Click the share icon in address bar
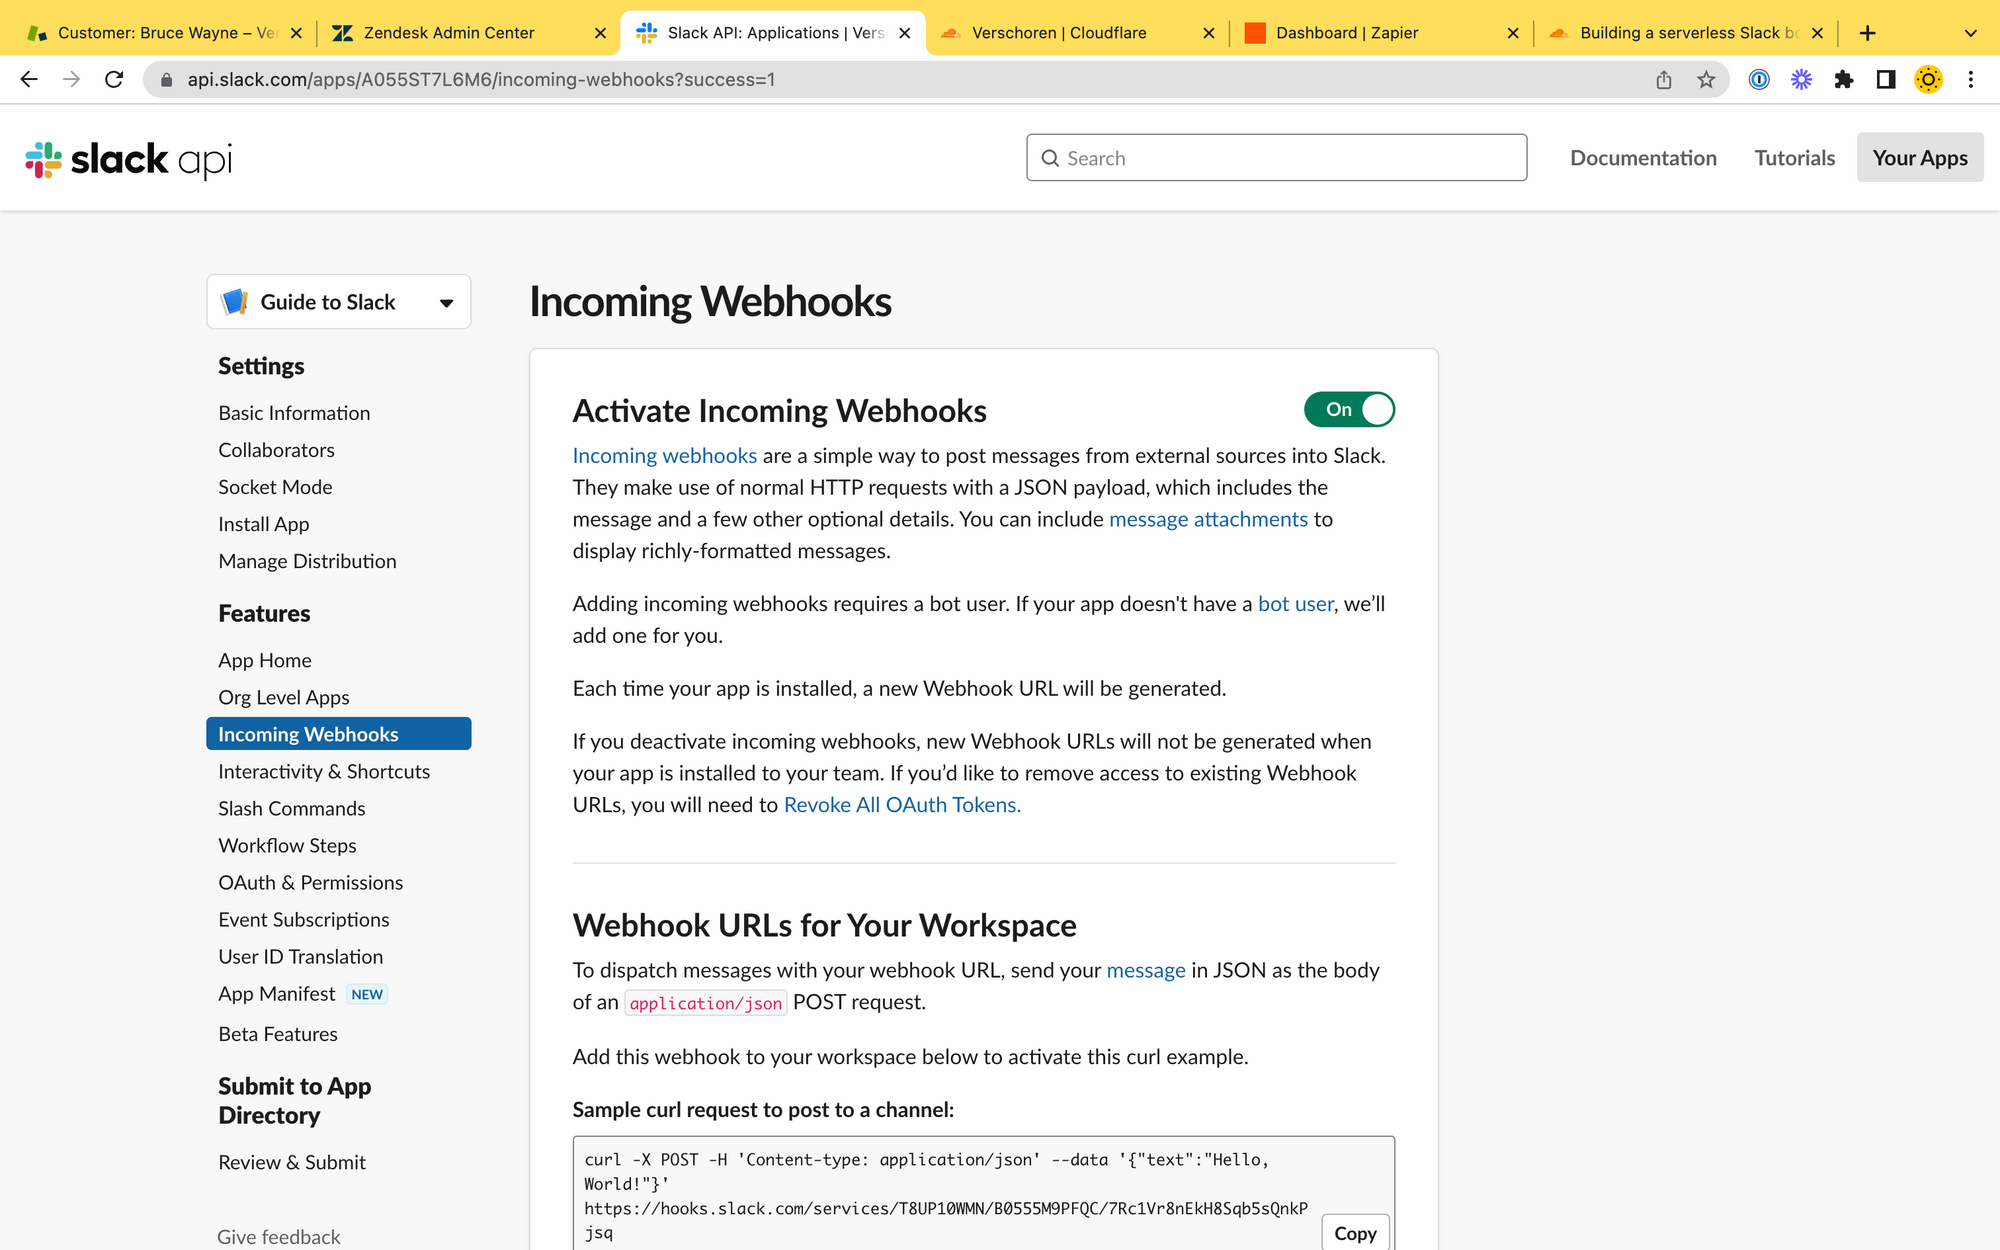Image resolution: width=2000 pixels, height=1250 pixels. click(1664, 79)
